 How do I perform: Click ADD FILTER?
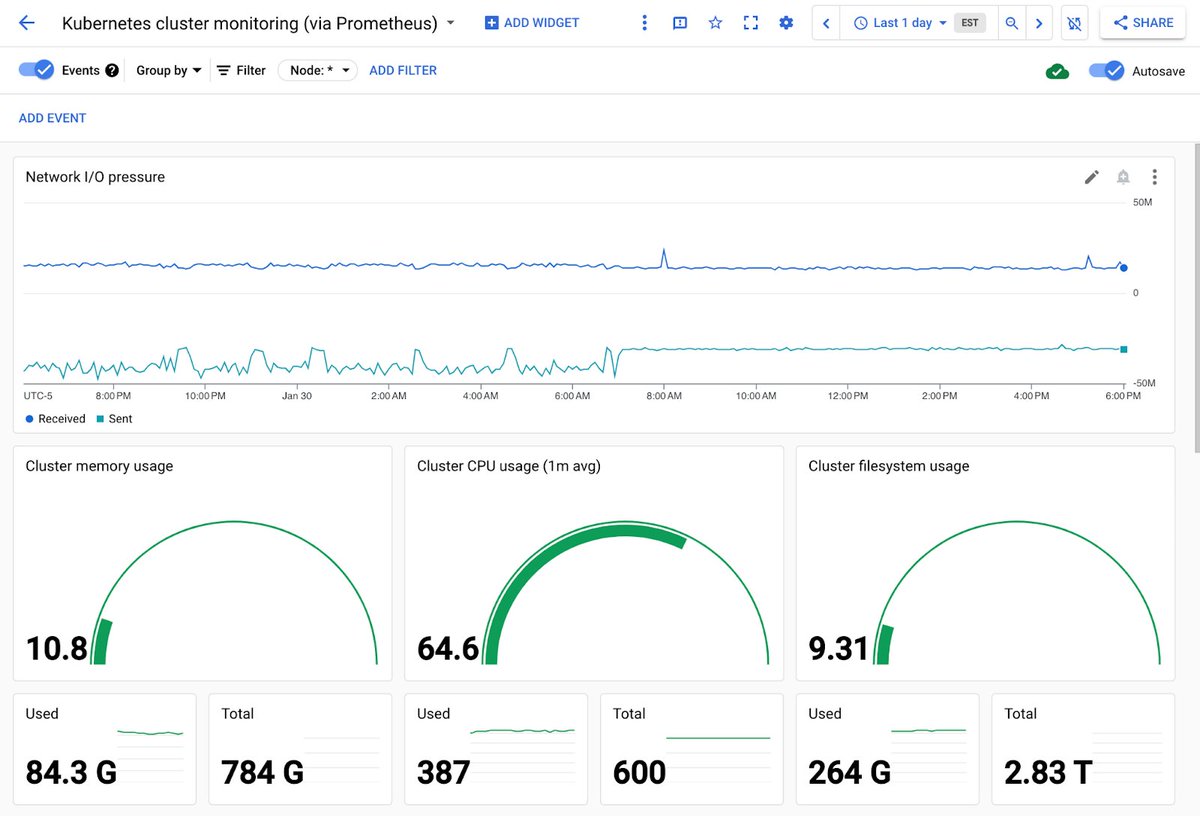point(403,70)
